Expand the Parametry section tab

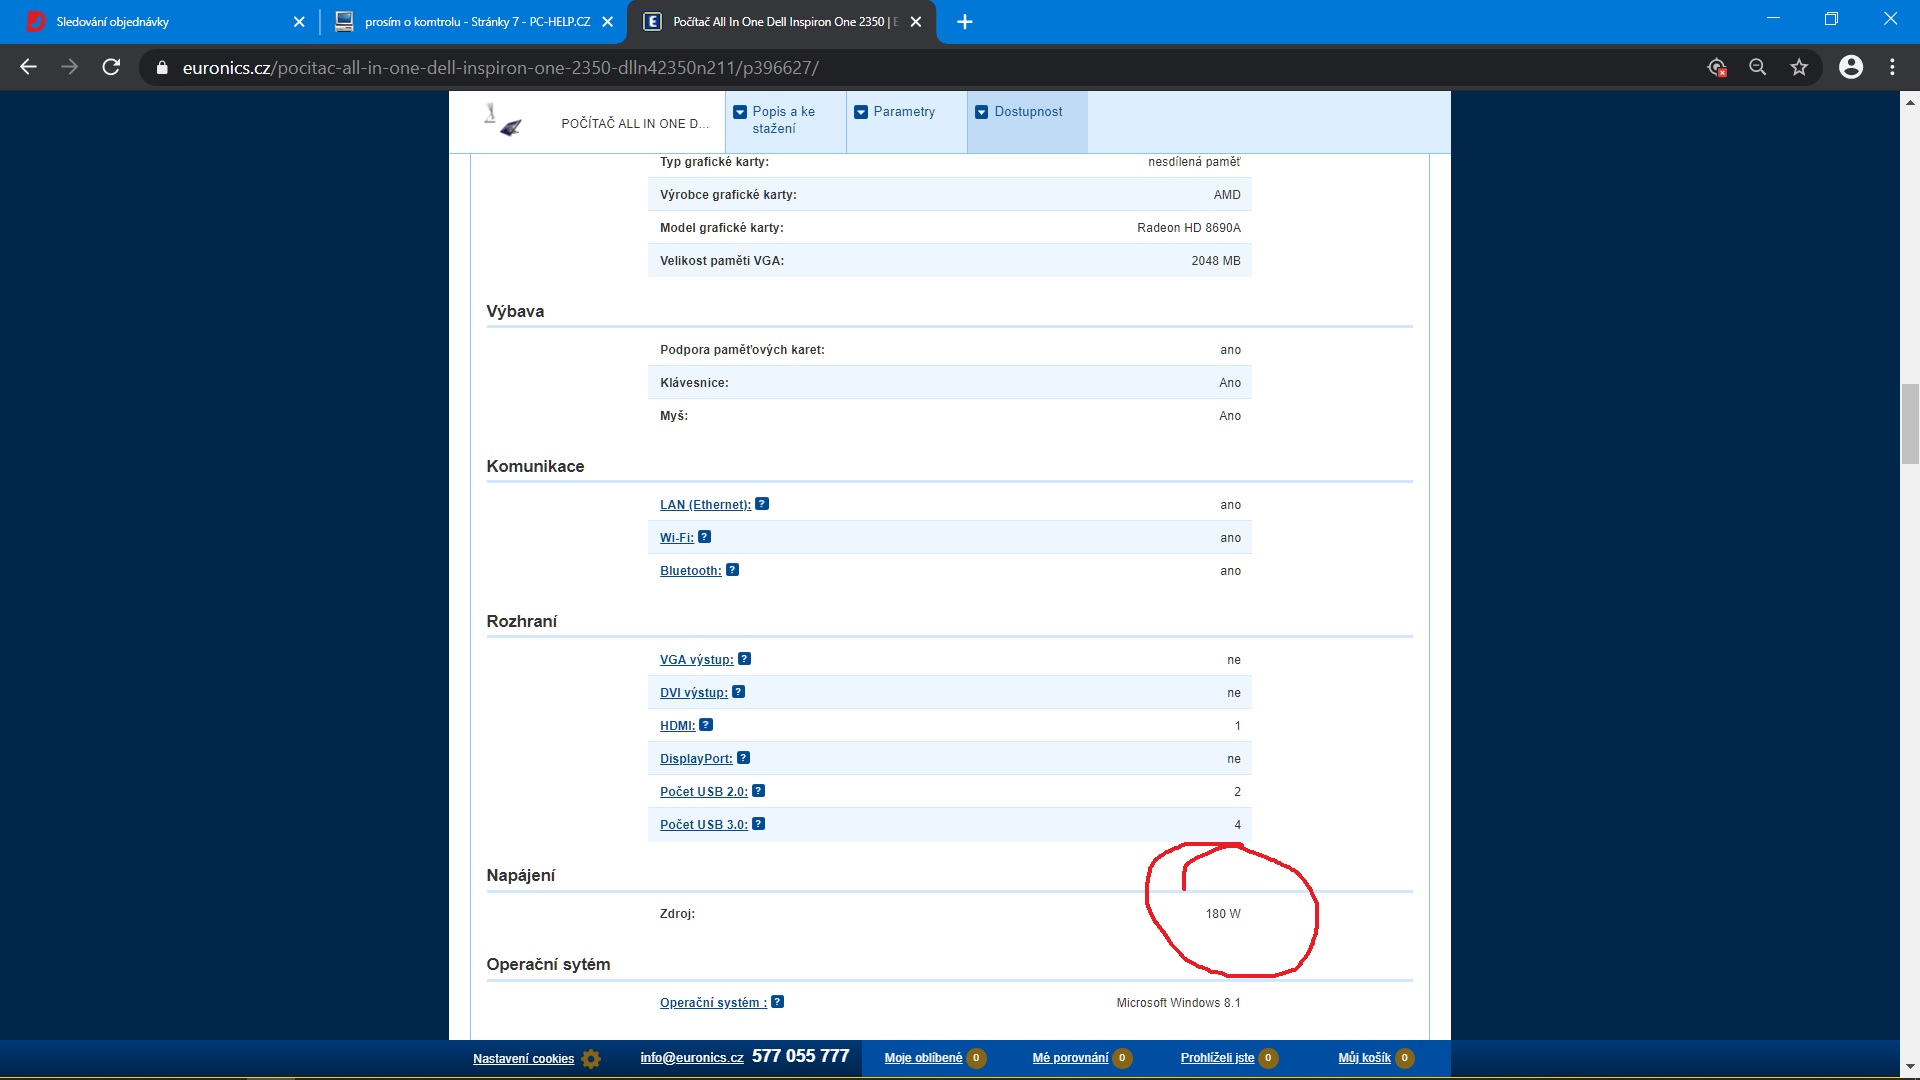point(904,112)
